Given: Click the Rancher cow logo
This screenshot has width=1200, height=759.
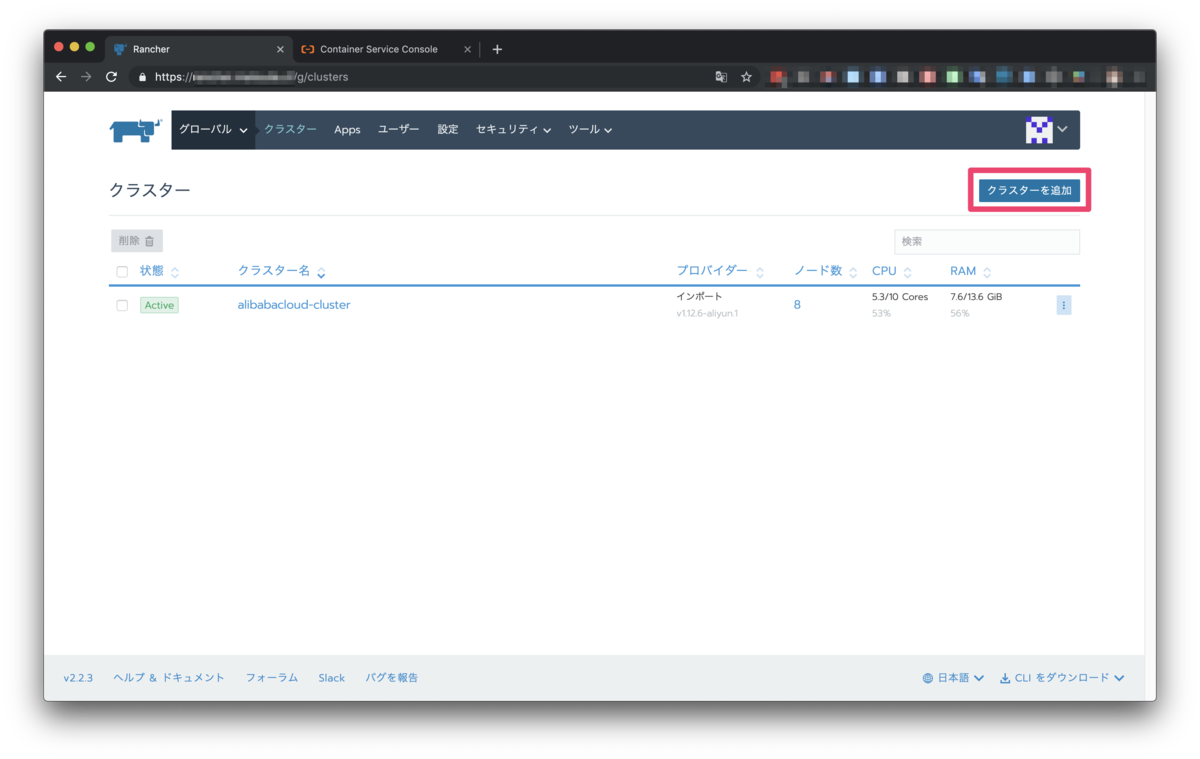Looking at the screenshot, I should [135, 131].
